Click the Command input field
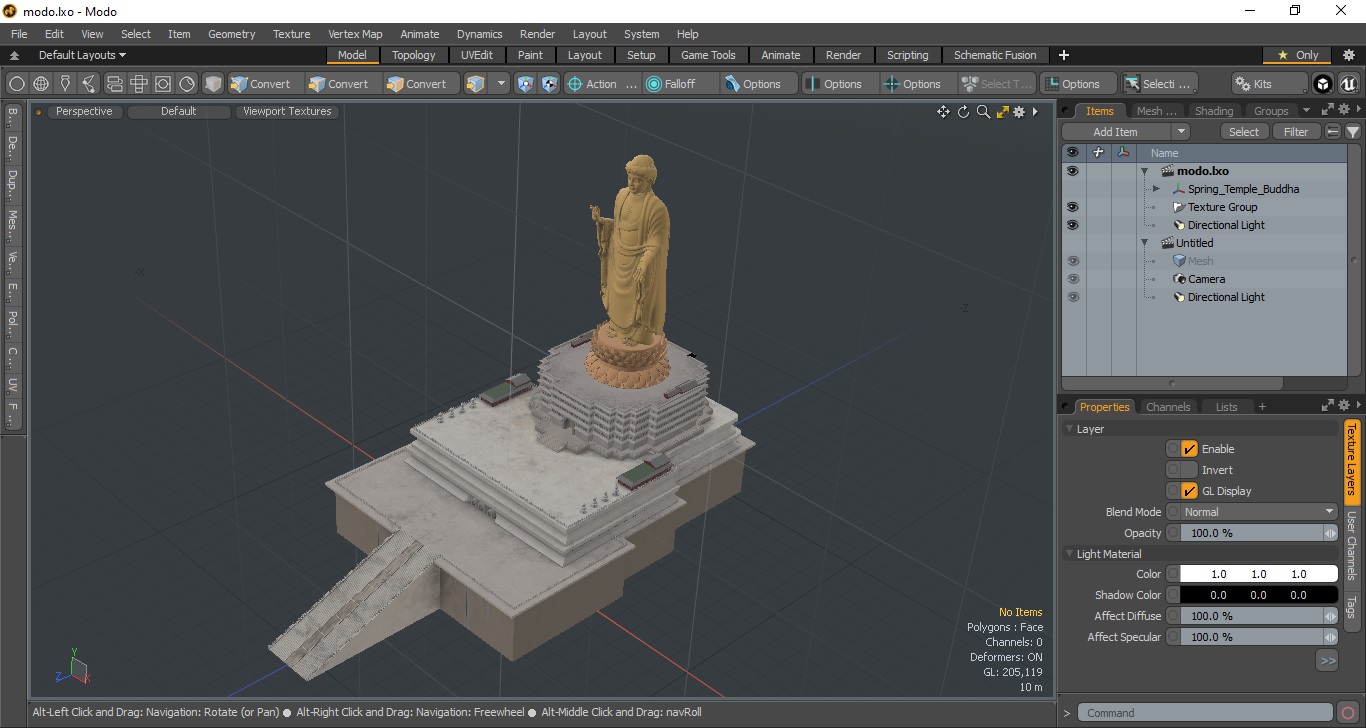 pos(1205,713)
